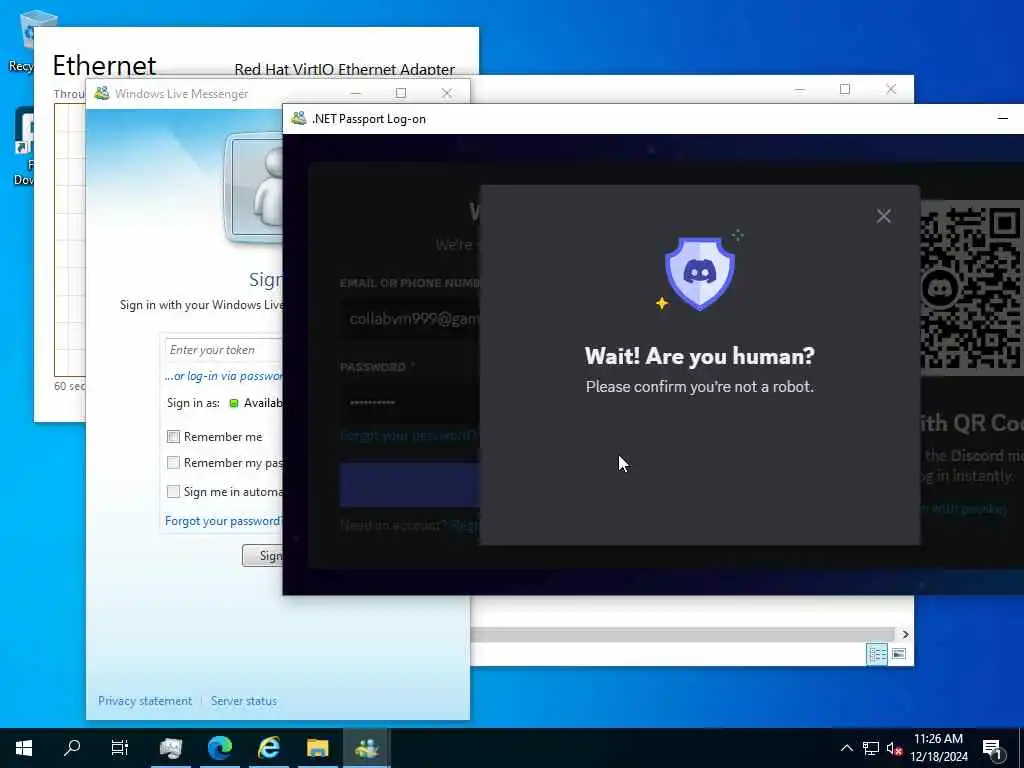
Task: Click the Ethernet heading in Task Manager
Action: pos(104,66)
